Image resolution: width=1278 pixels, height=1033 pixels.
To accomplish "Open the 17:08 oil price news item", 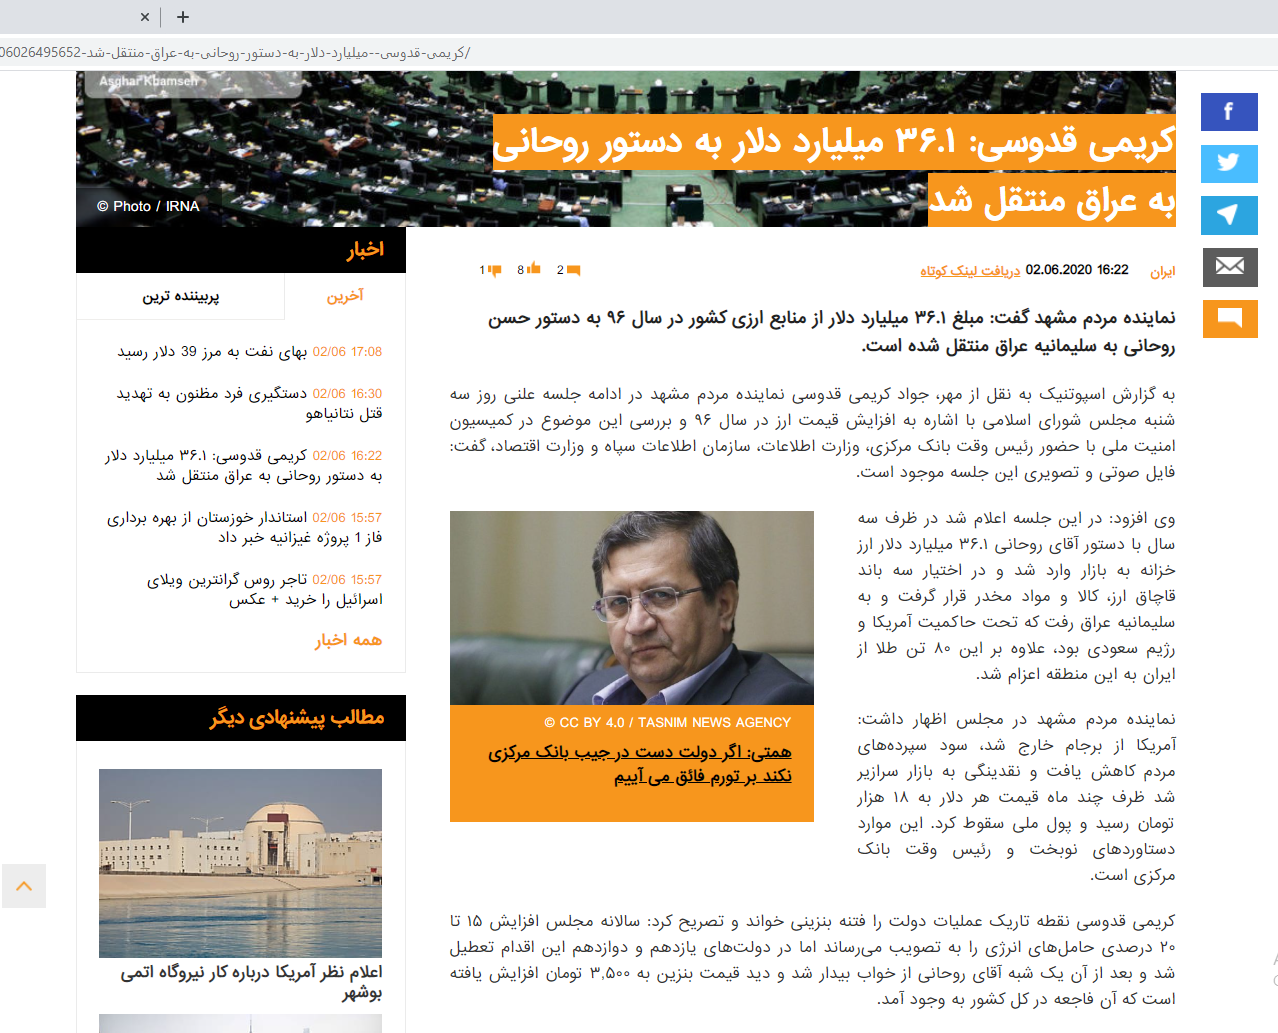I will click(250, 352).
